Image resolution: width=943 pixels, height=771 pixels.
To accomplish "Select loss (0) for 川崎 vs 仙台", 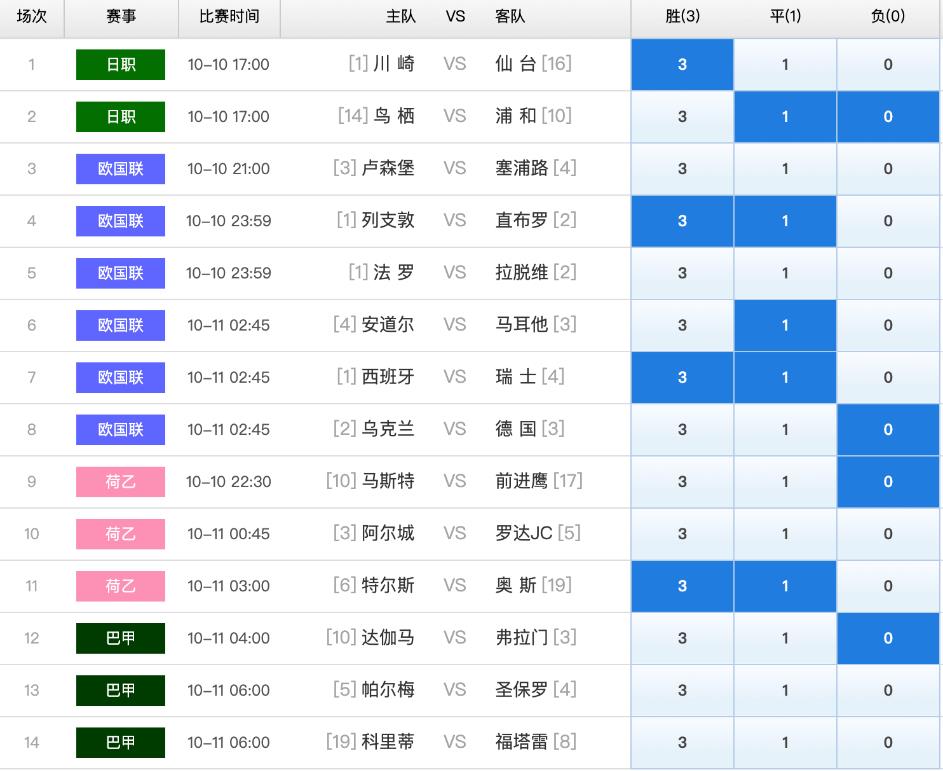I will [888, 64].
